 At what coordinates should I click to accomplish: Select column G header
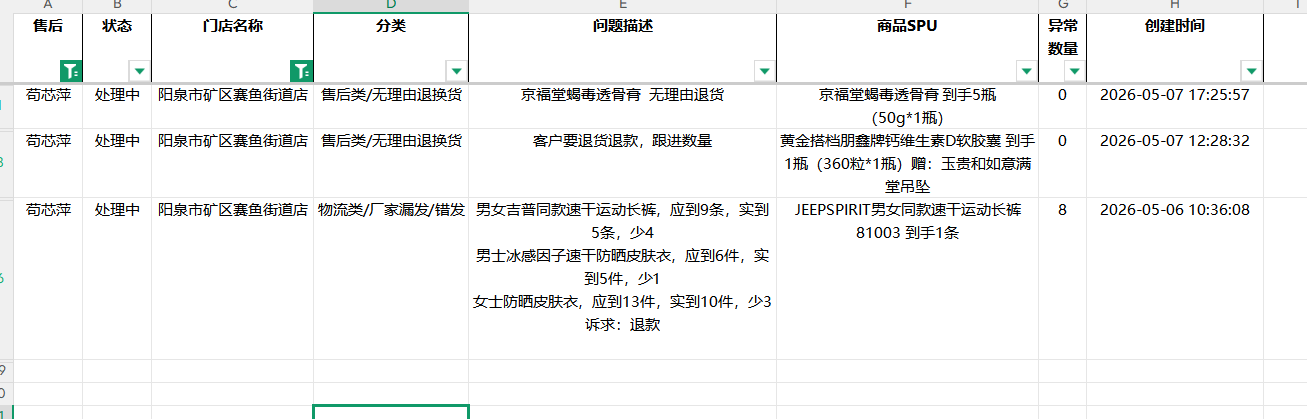1062,6
